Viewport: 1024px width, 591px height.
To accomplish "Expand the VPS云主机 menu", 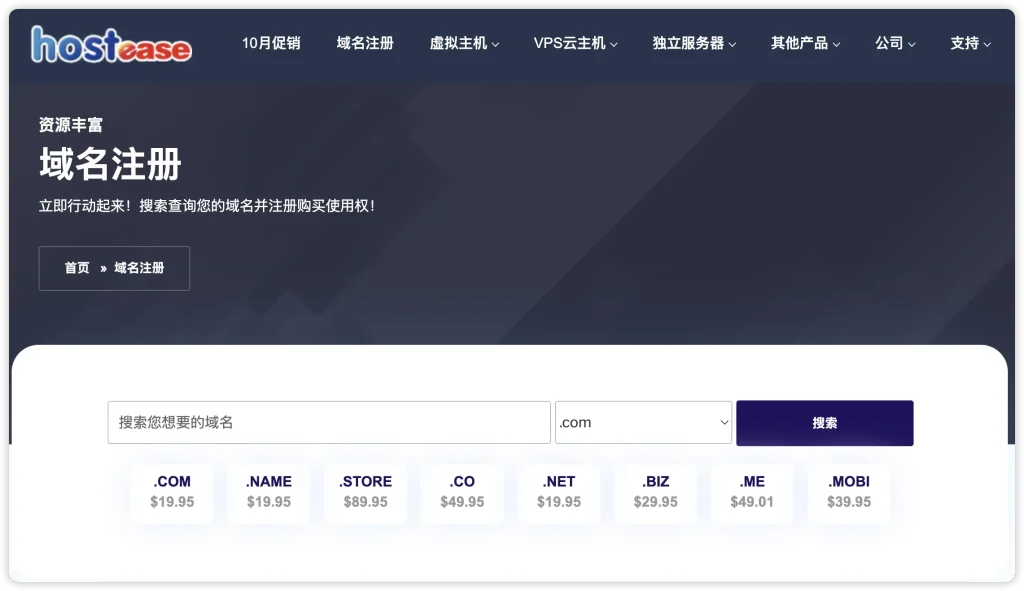I will (x=575, y=43).
